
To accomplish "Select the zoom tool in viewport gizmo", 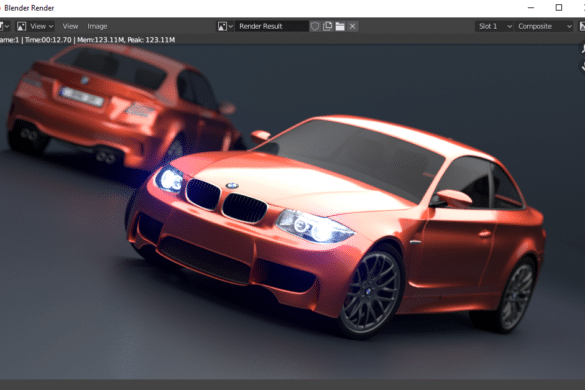I will tap(582, 49).
